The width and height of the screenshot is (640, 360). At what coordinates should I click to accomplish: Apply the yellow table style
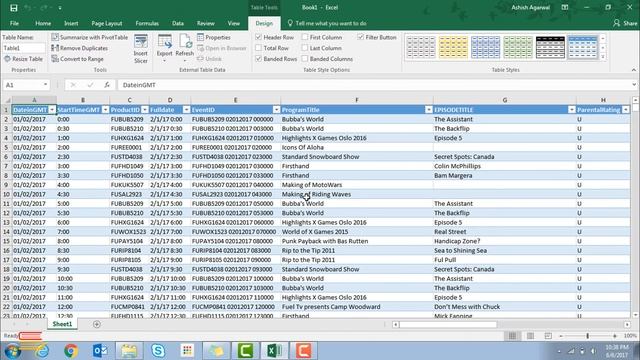pyautogui.click(x=453, y=47)
